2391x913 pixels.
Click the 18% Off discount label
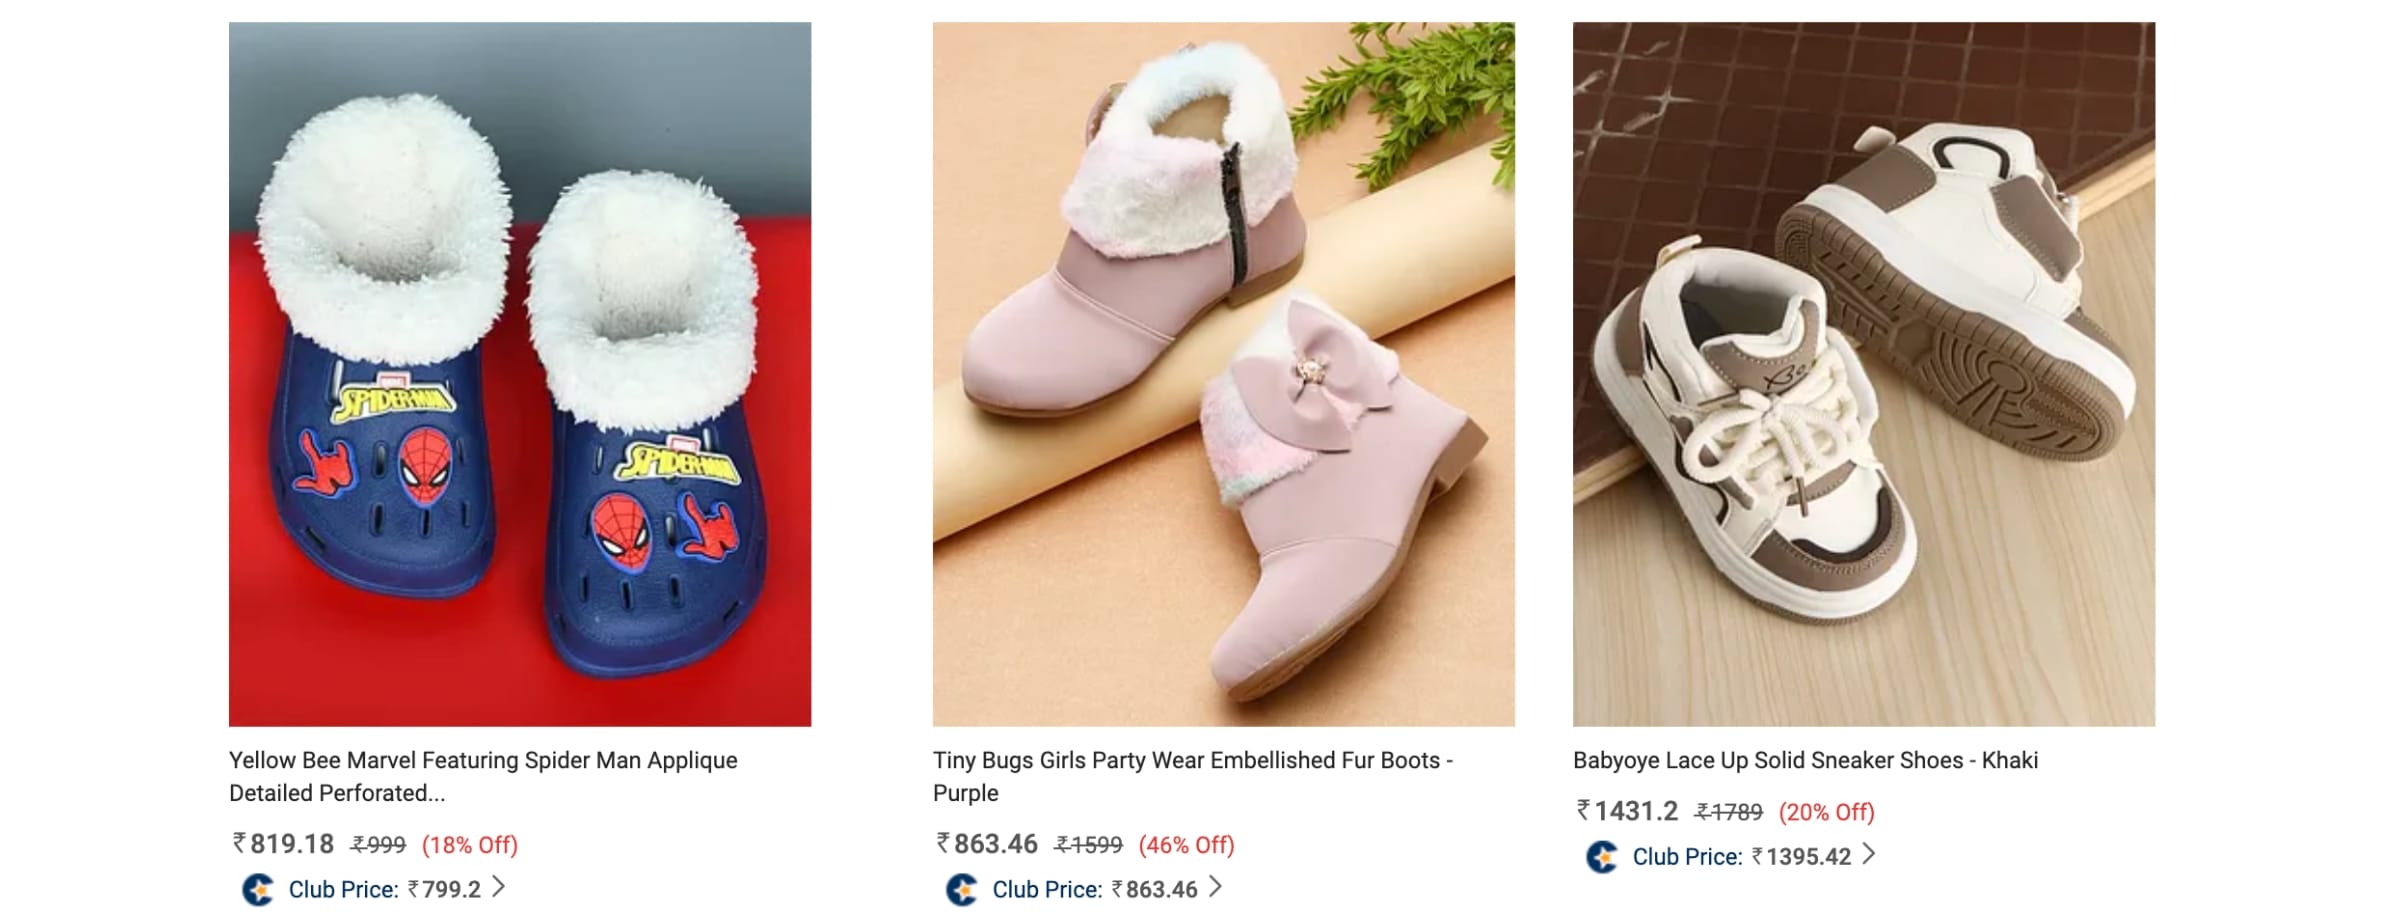(x=469, y=845)
